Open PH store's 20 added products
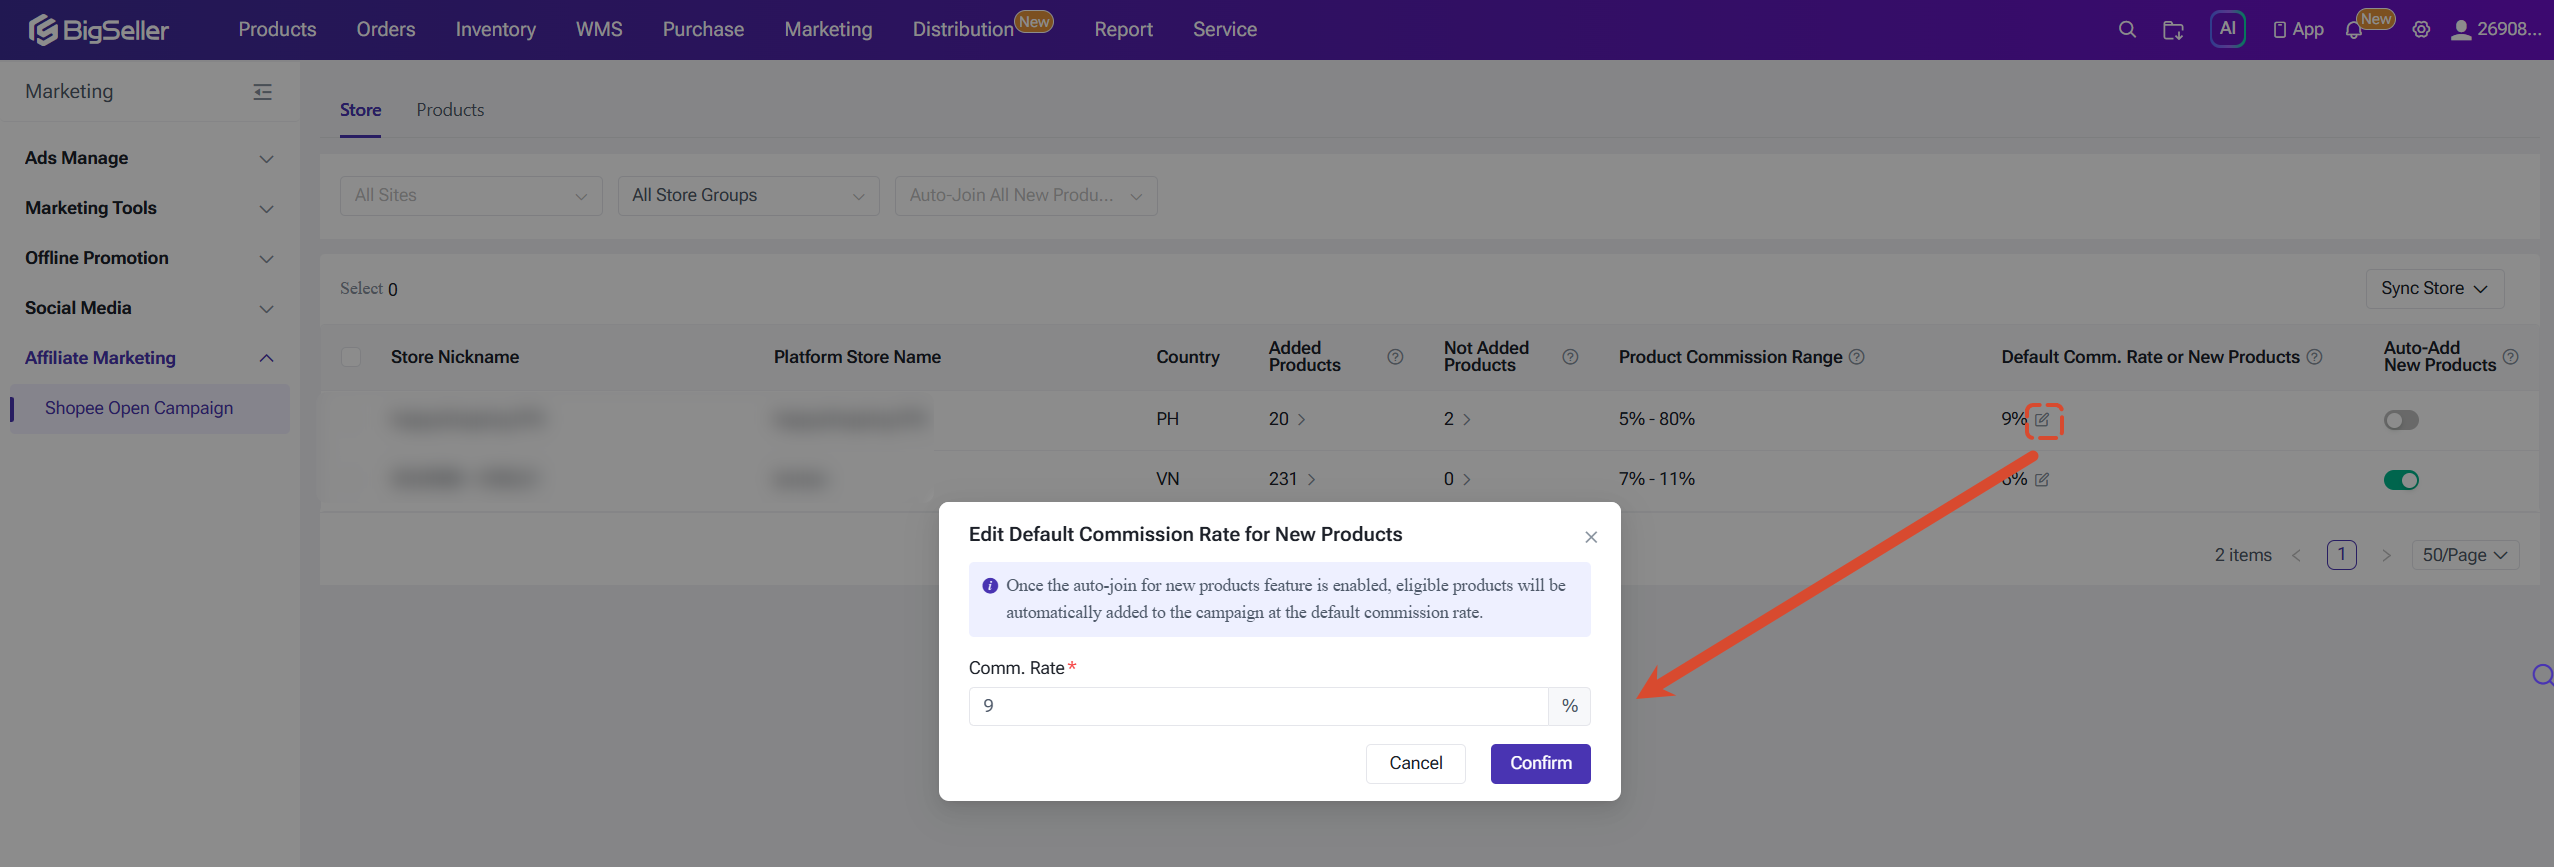 click(1287, 420)
